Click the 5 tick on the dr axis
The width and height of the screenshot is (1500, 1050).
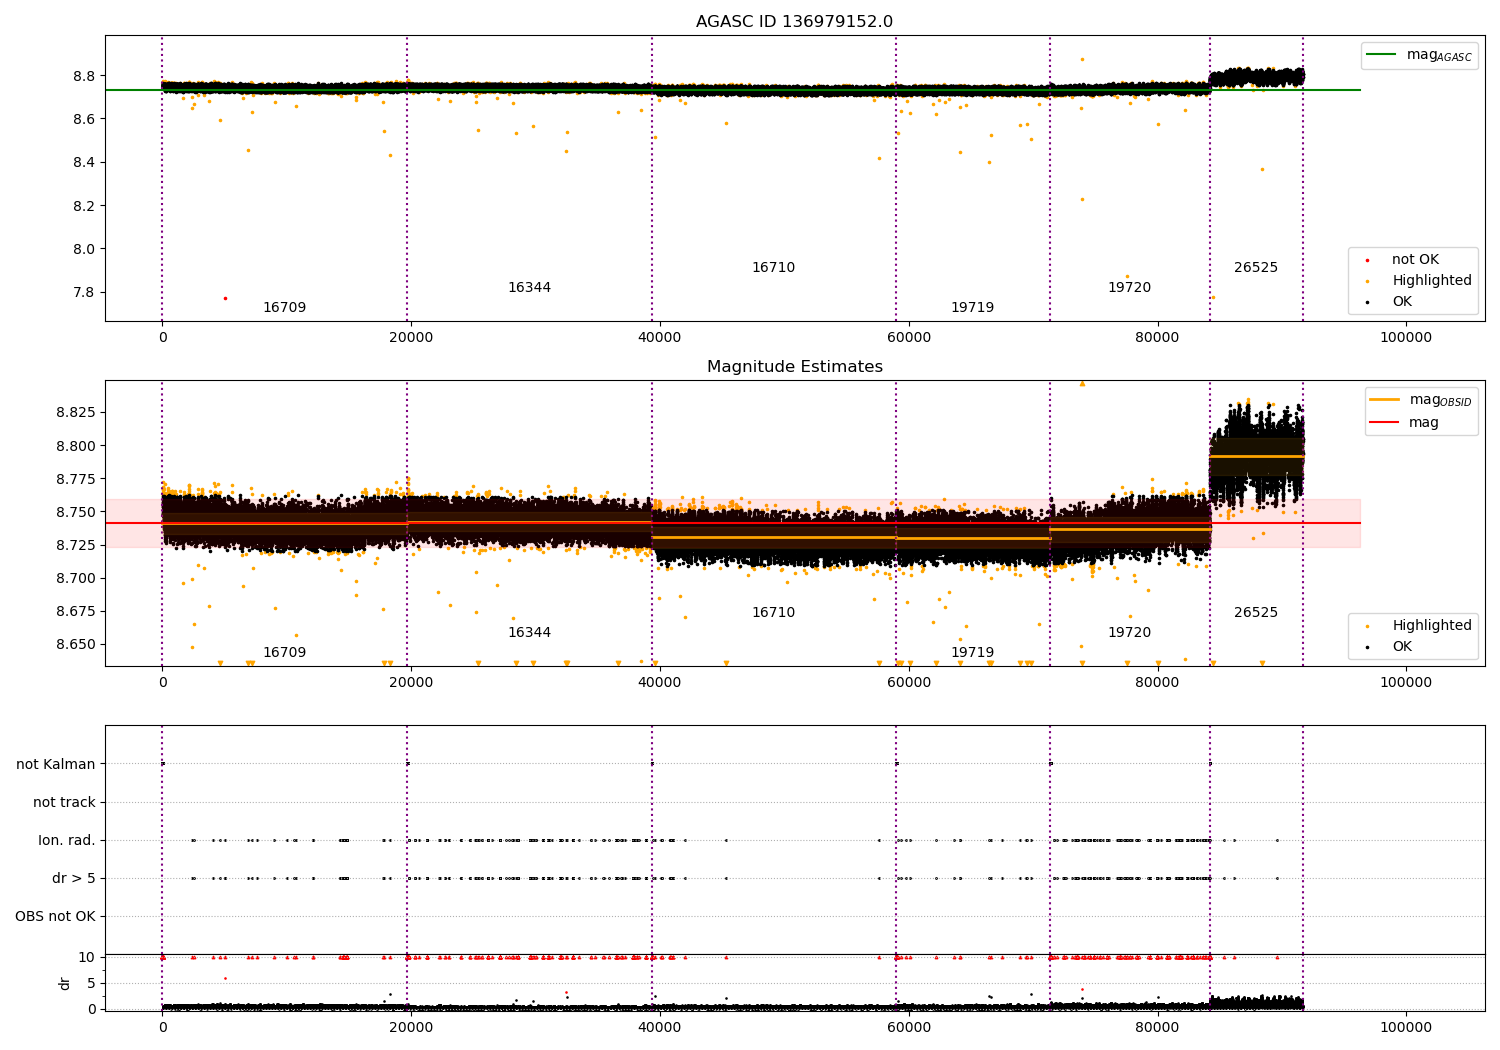[91, 984]
